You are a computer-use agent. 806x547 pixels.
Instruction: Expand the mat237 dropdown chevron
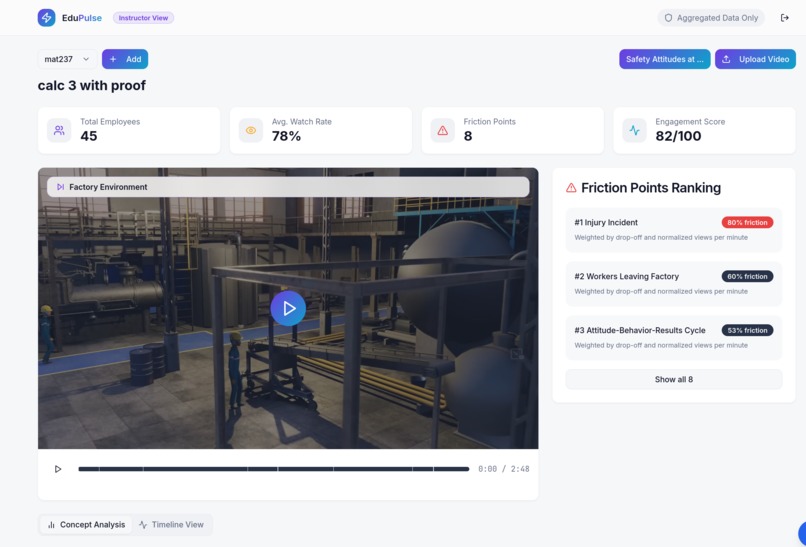click(x=86, y=59)
